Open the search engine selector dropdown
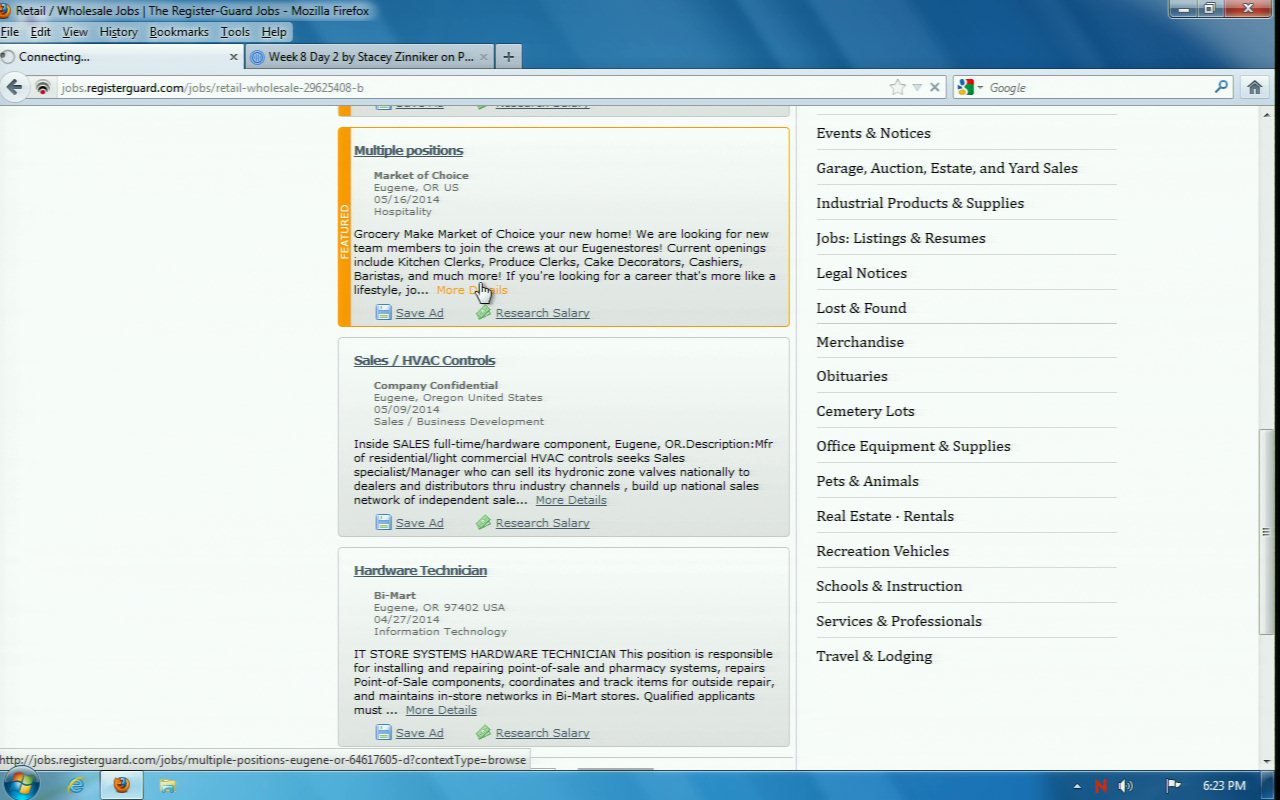Image resolution: width=1280 pixels, height=800 pixels. pyautogui.click(x=970, y=87)
